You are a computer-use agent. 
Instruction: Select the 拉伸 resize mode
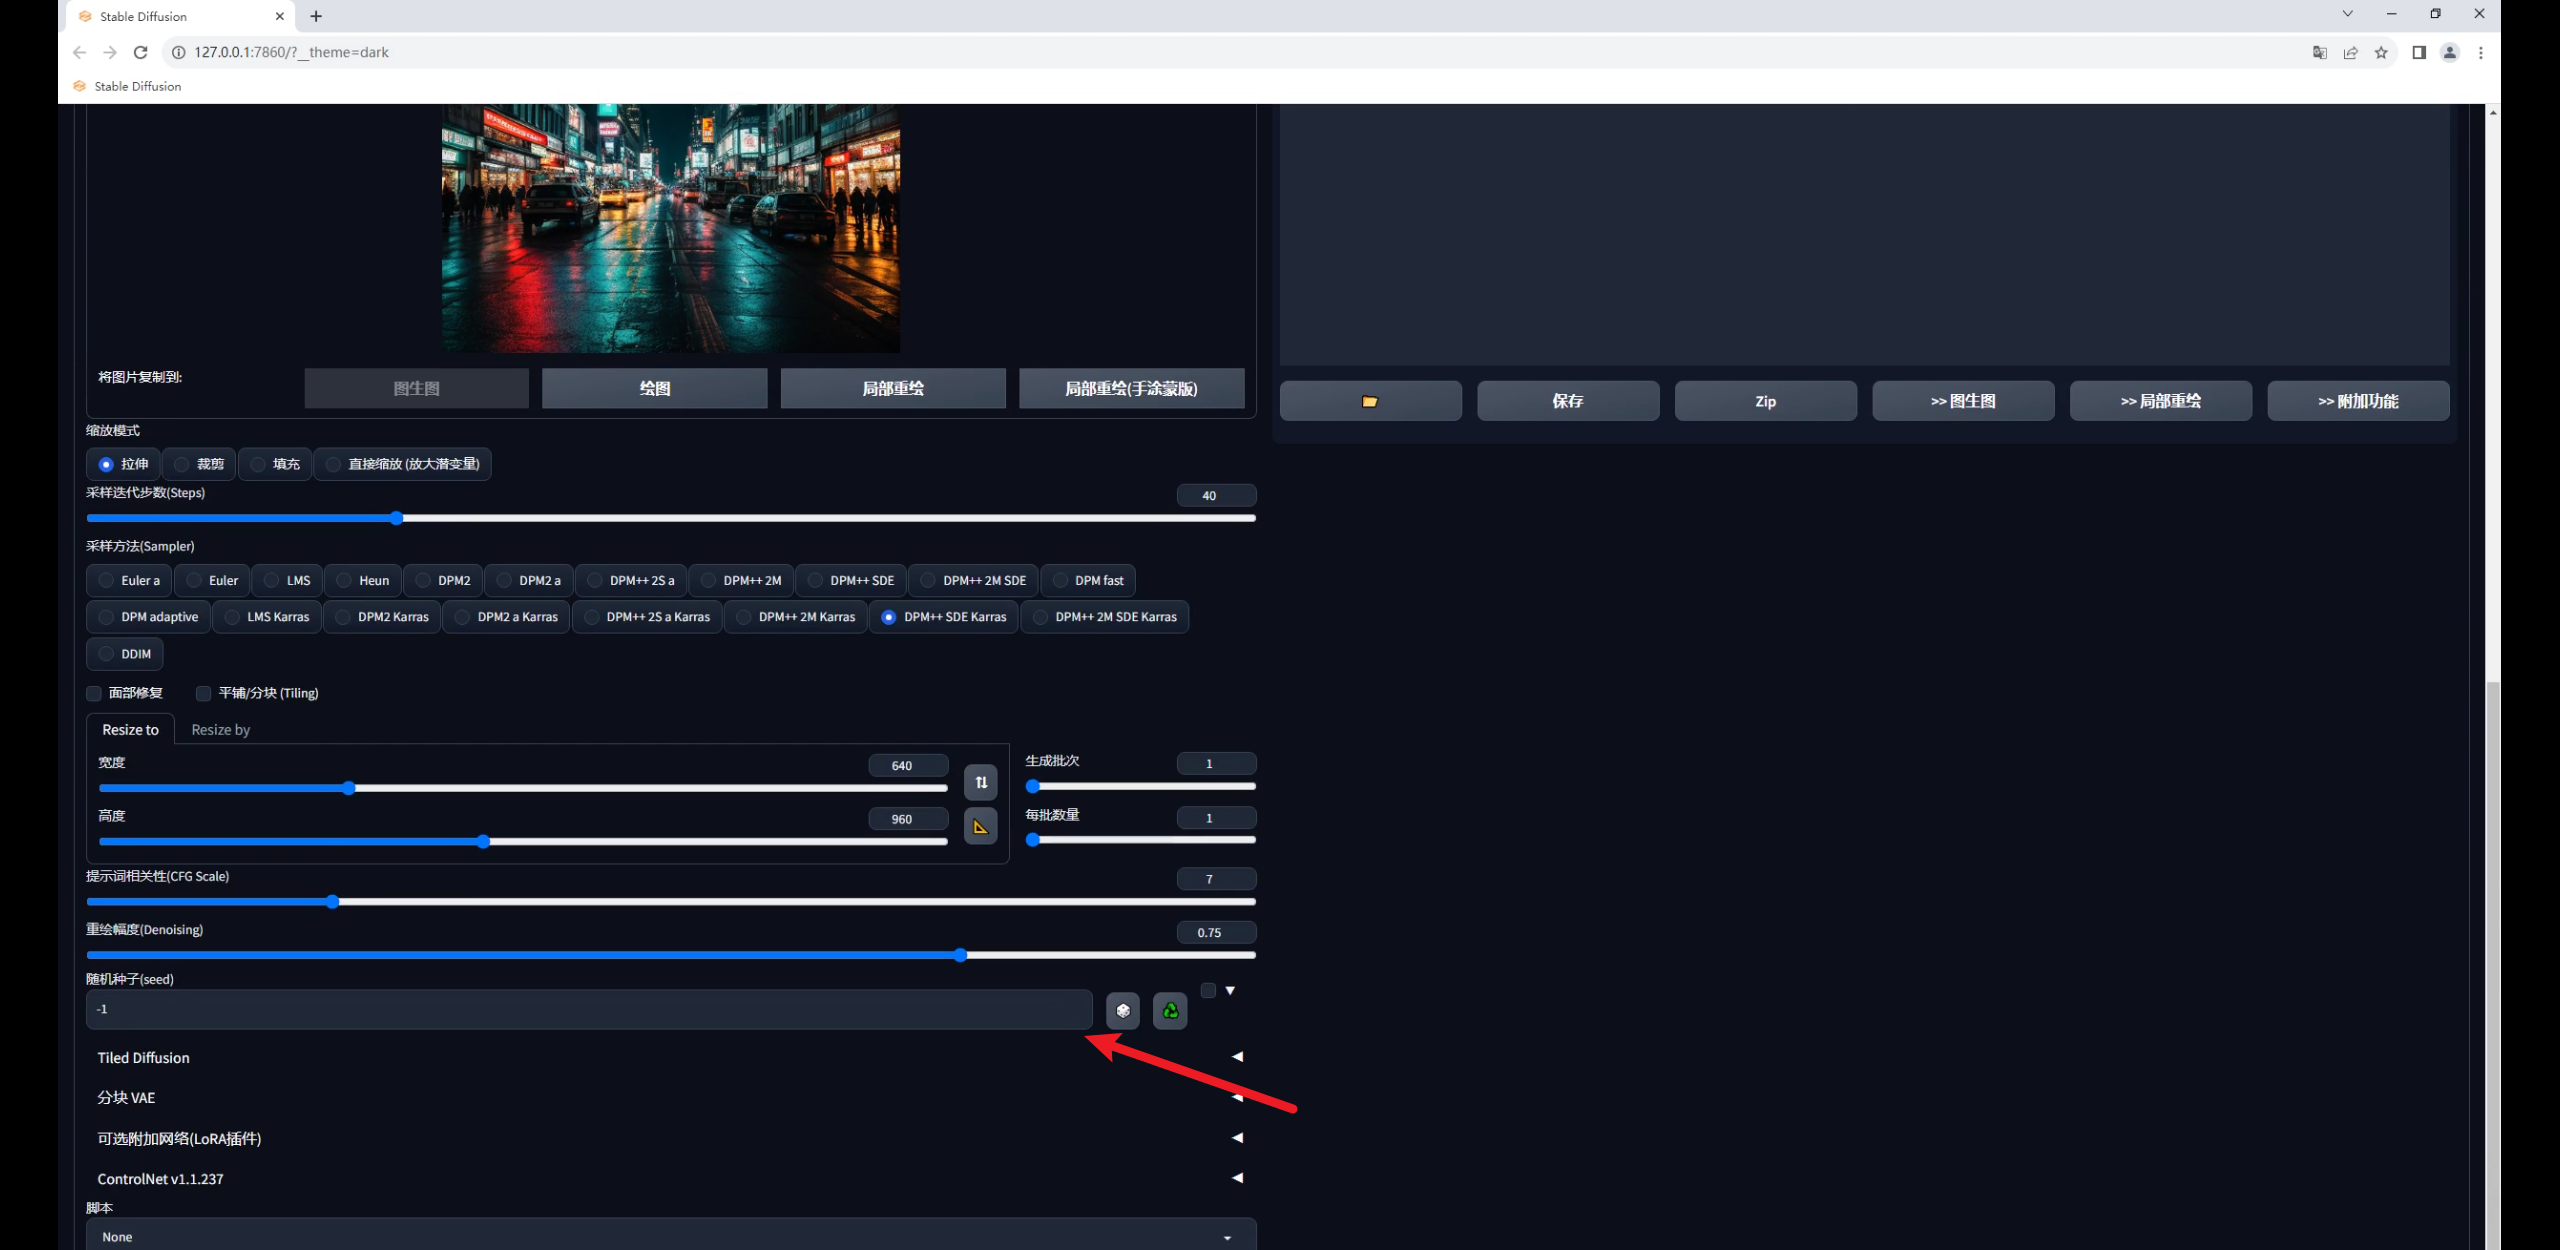[124, 464]
